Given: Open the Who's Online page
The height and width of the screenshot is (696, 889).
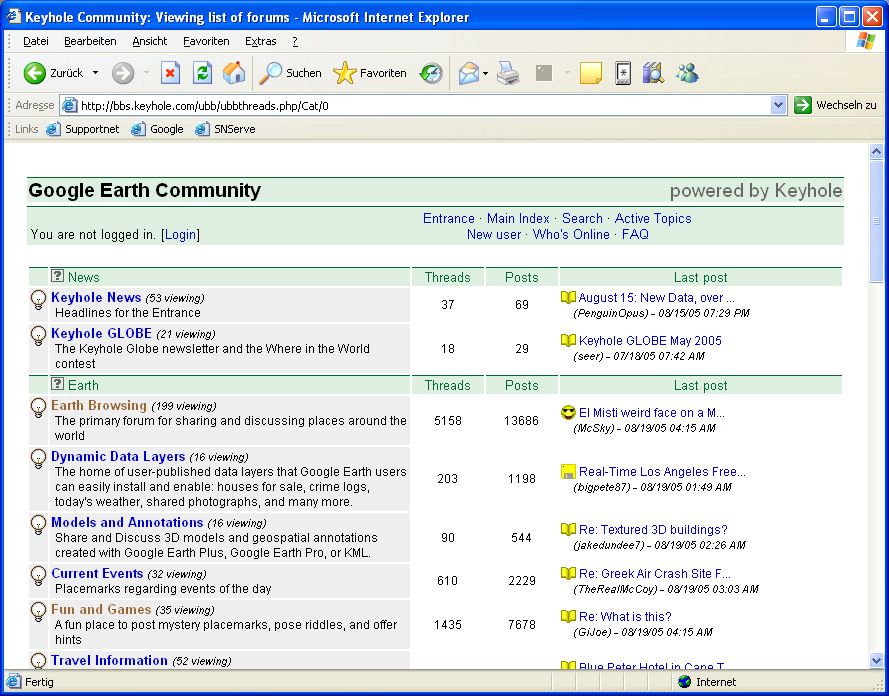Looking at the screenshot, I should pyautogui.click(x=571, y=234).
